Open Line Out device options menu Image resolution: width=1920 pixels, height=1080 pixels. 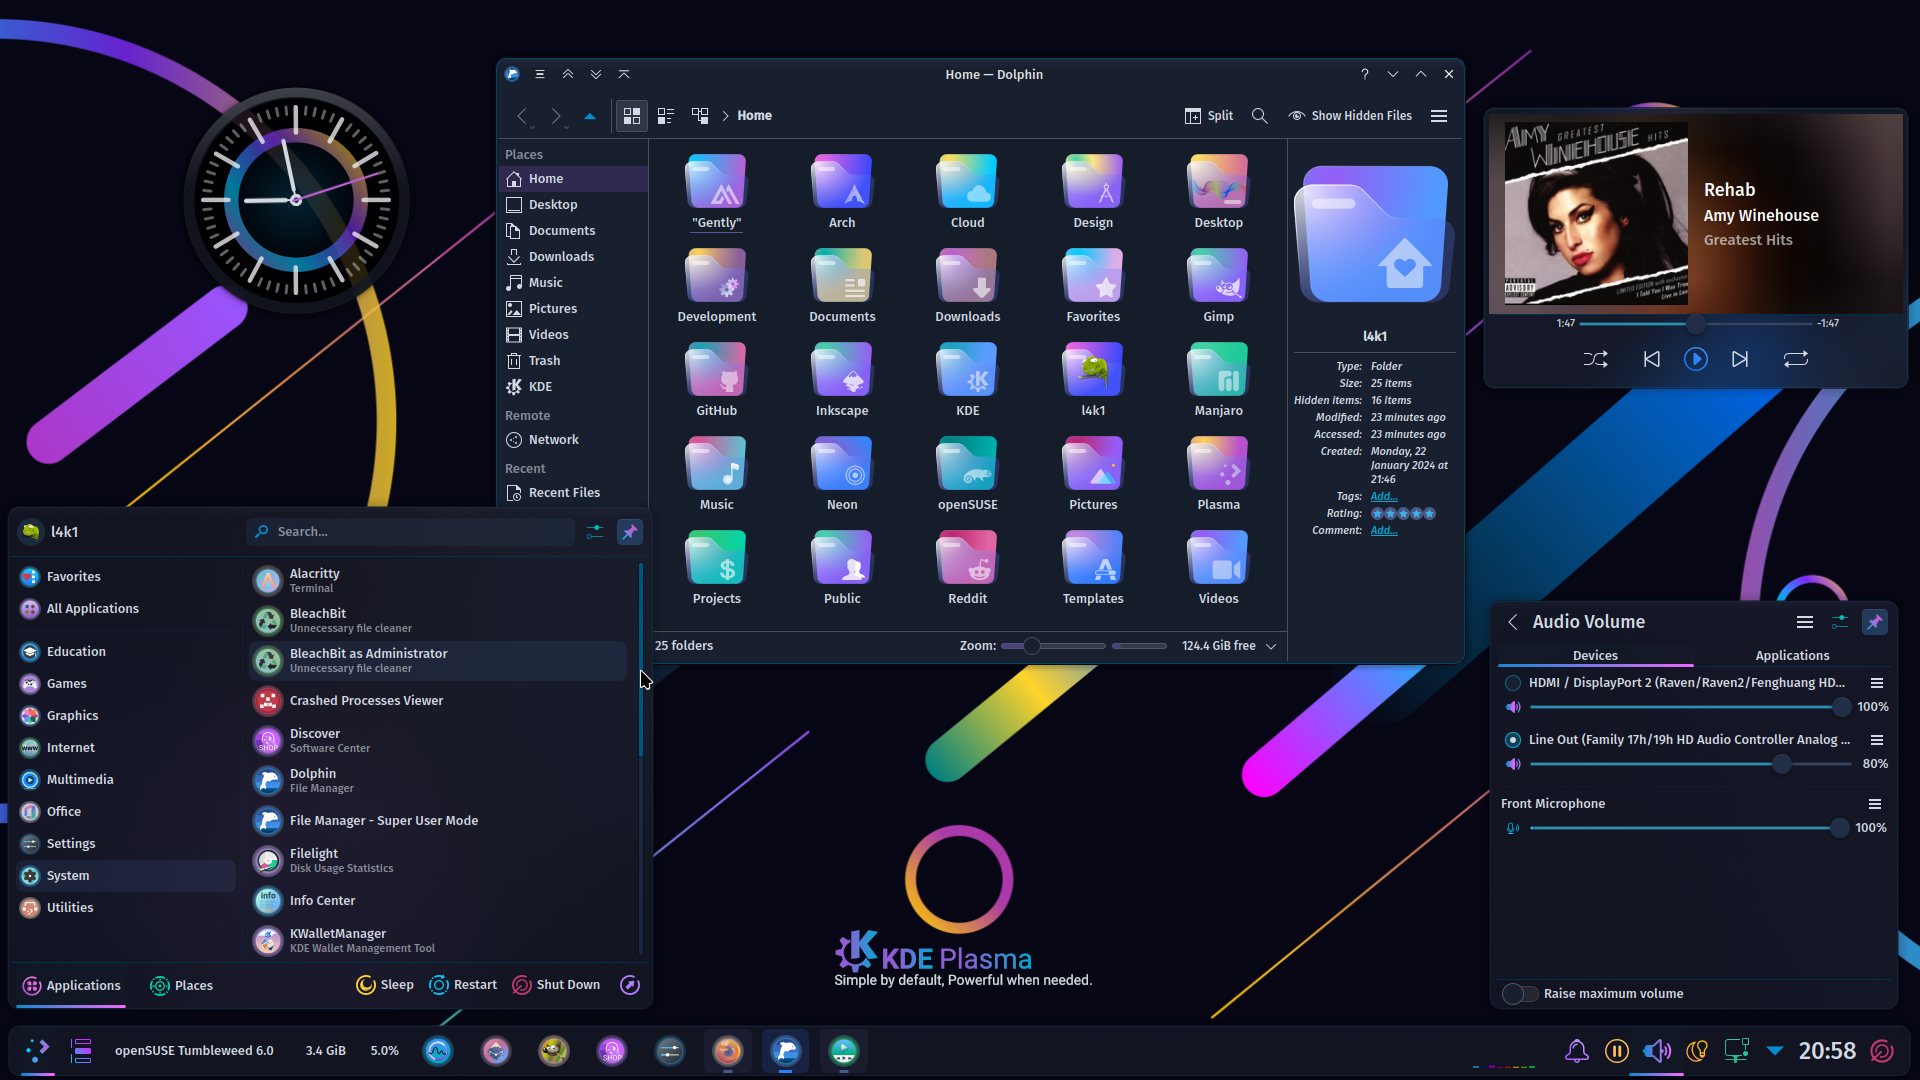1877,740
